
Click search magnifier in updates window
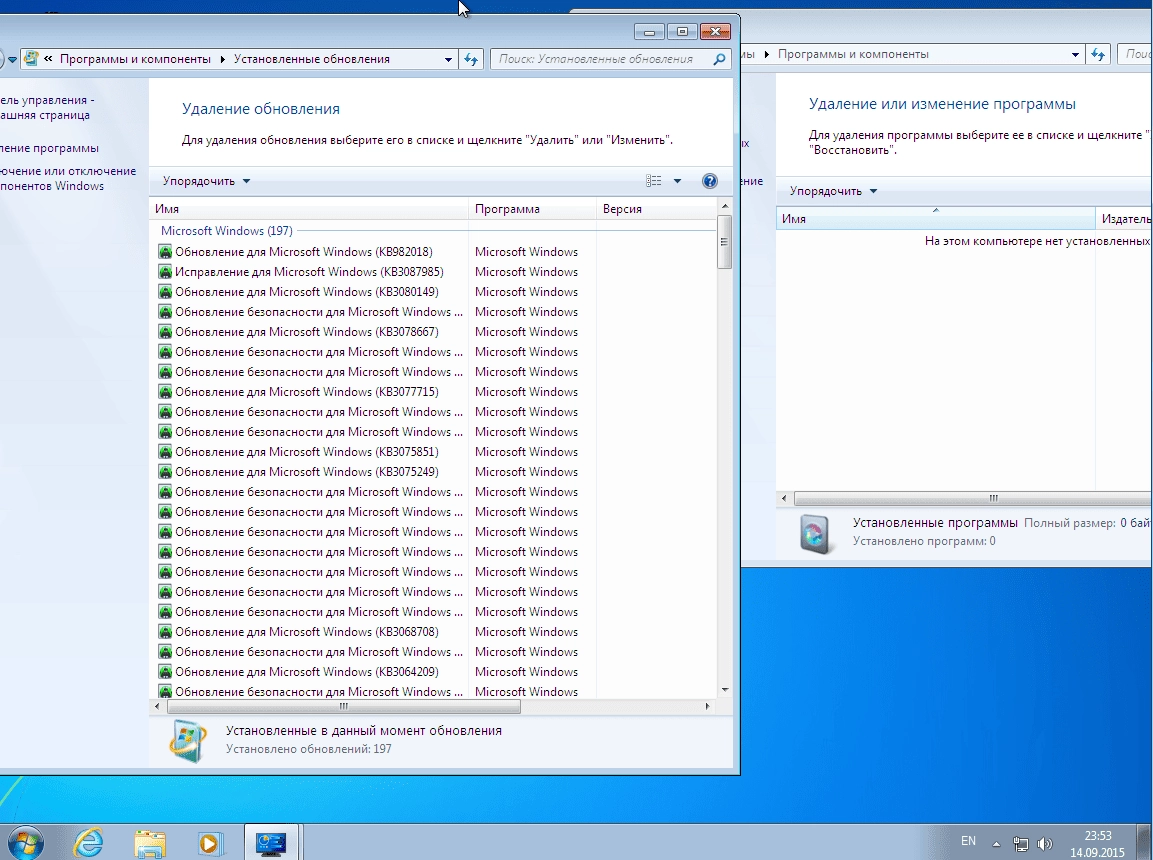719,59
